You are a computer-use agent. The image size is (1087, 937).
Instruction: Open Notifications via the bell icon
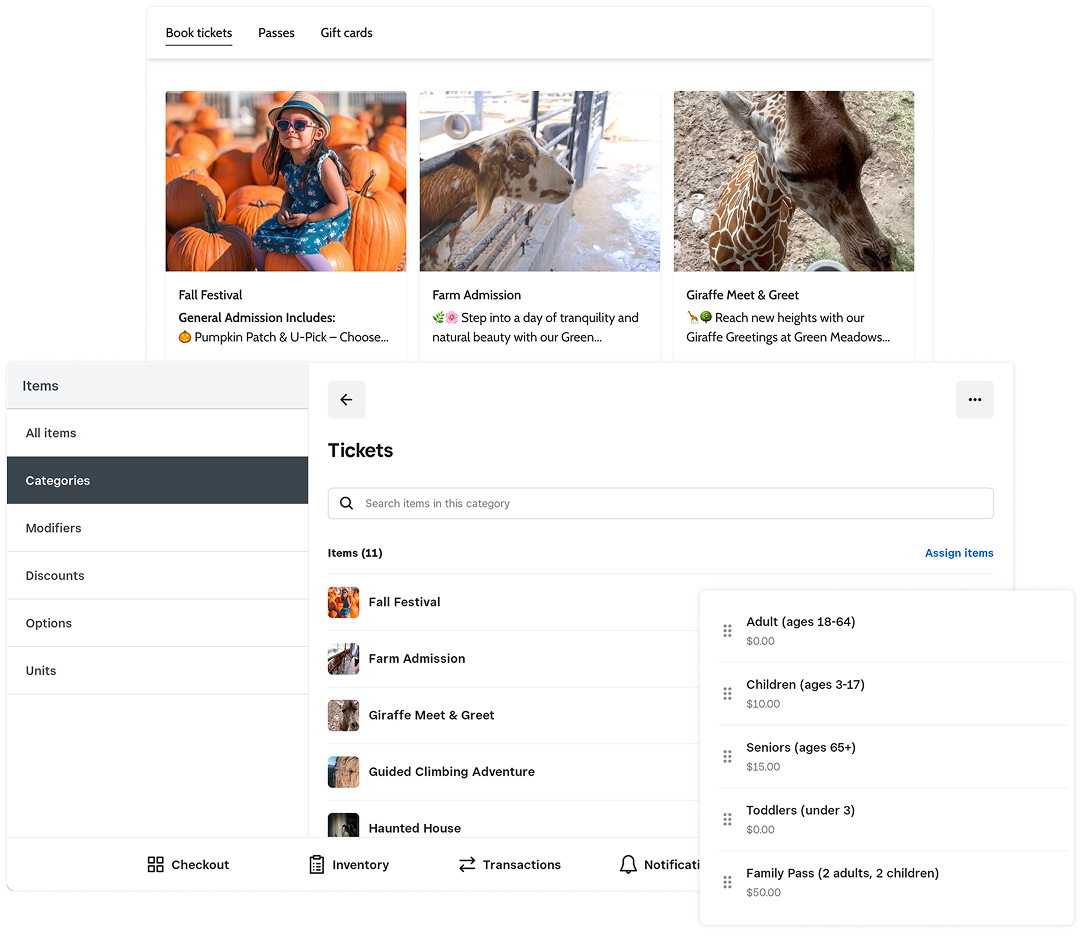(x=628, y=864)
